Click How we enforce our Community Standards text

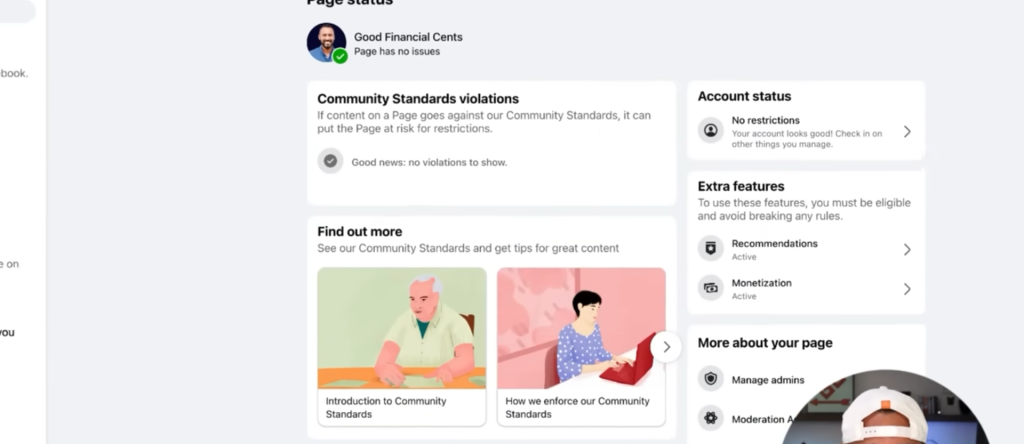pyautogui.click(x=577, y=407)
